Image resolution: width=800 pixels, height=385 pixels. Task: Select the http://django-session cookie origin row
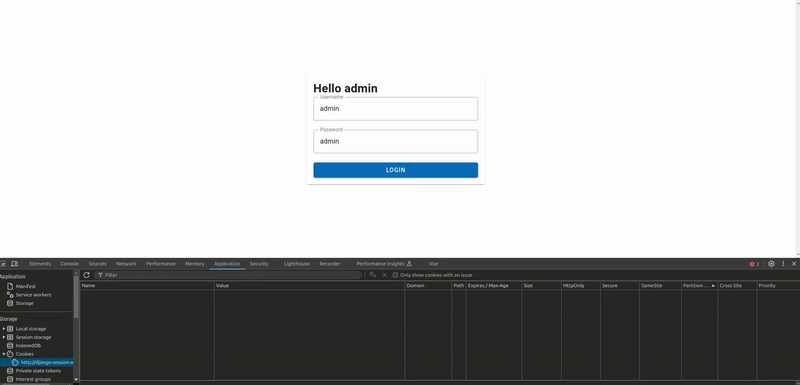tap(37, 362)
